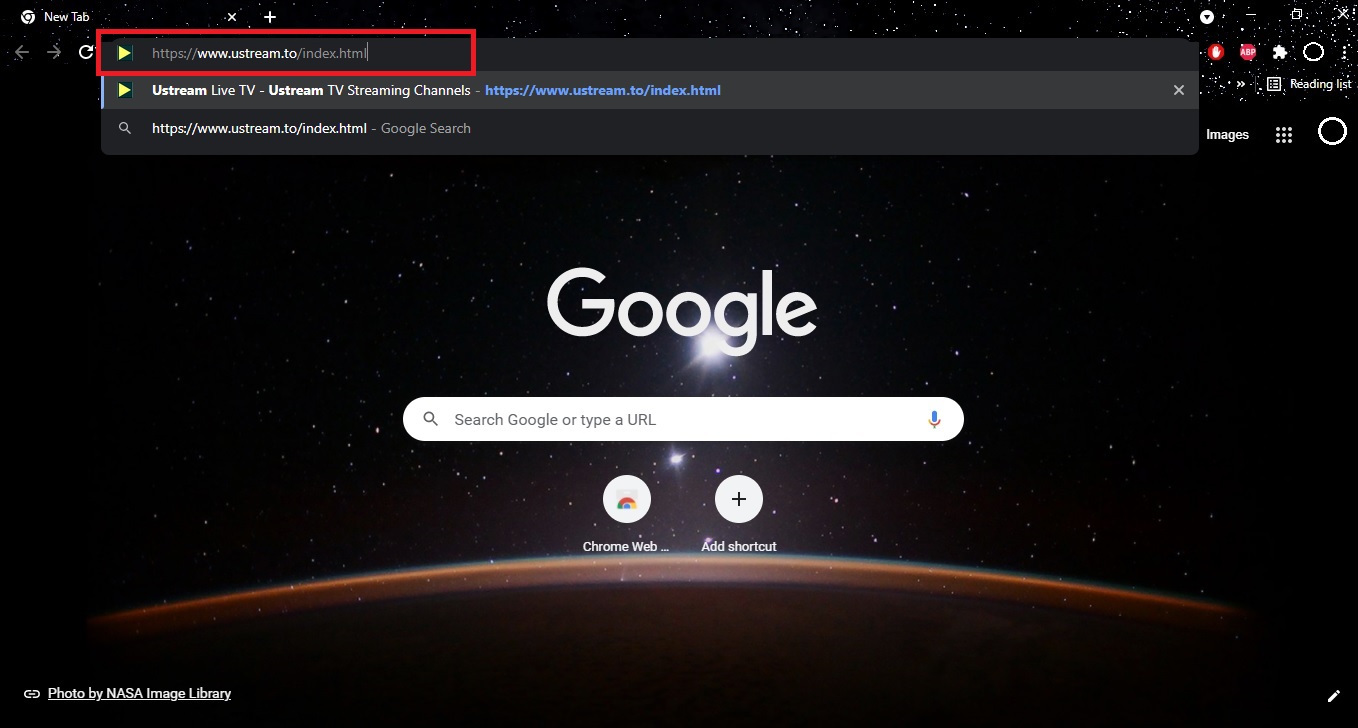
Task: Click the magnifier icon in the Google search box
Action: pyautogui.click(x=431, y=419)
